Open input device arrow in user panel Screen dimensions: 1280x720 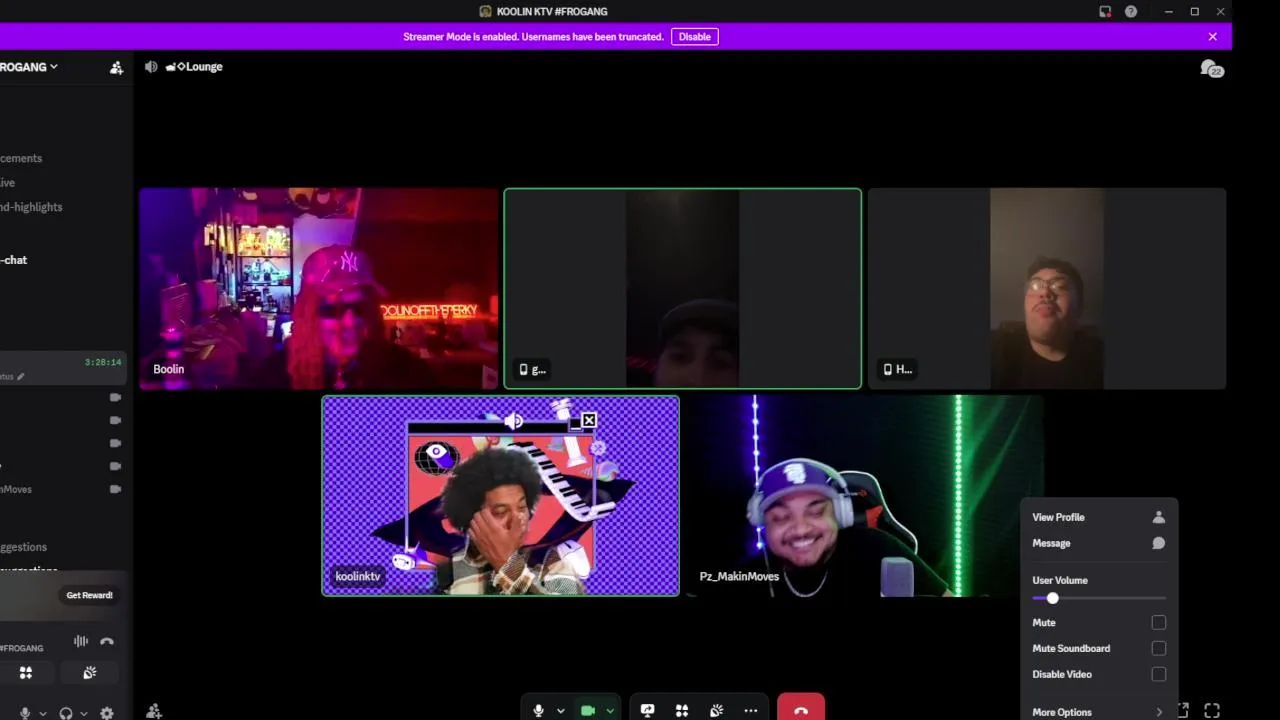click(x=42, y=714)
